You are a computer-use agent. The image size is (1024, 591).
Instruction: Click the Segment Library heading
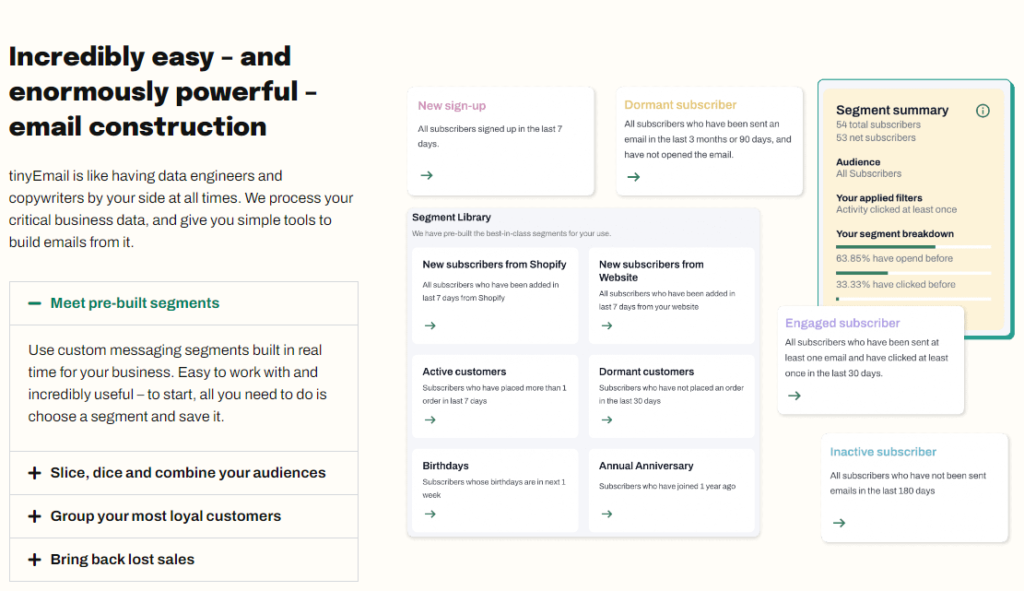click(x=451, y=217)
